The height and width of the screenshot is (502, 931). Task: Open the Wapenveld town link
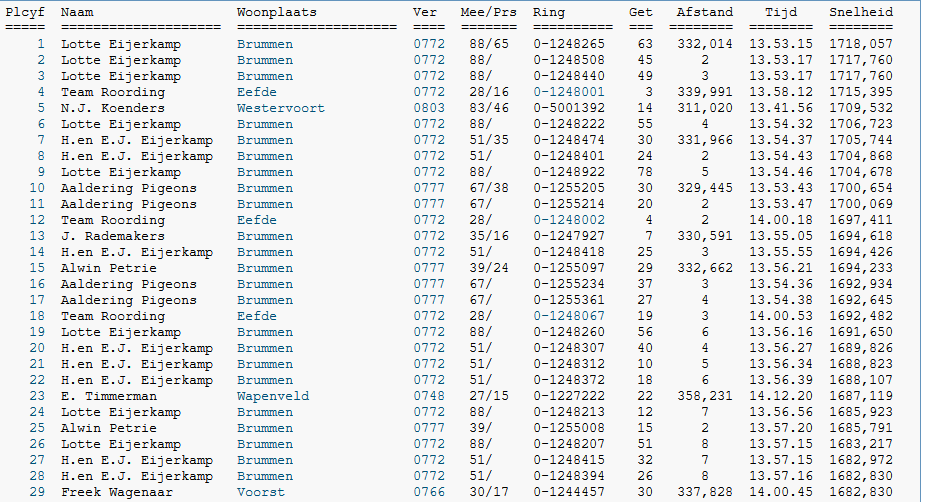pyautogui.click(x=272, y=396)
